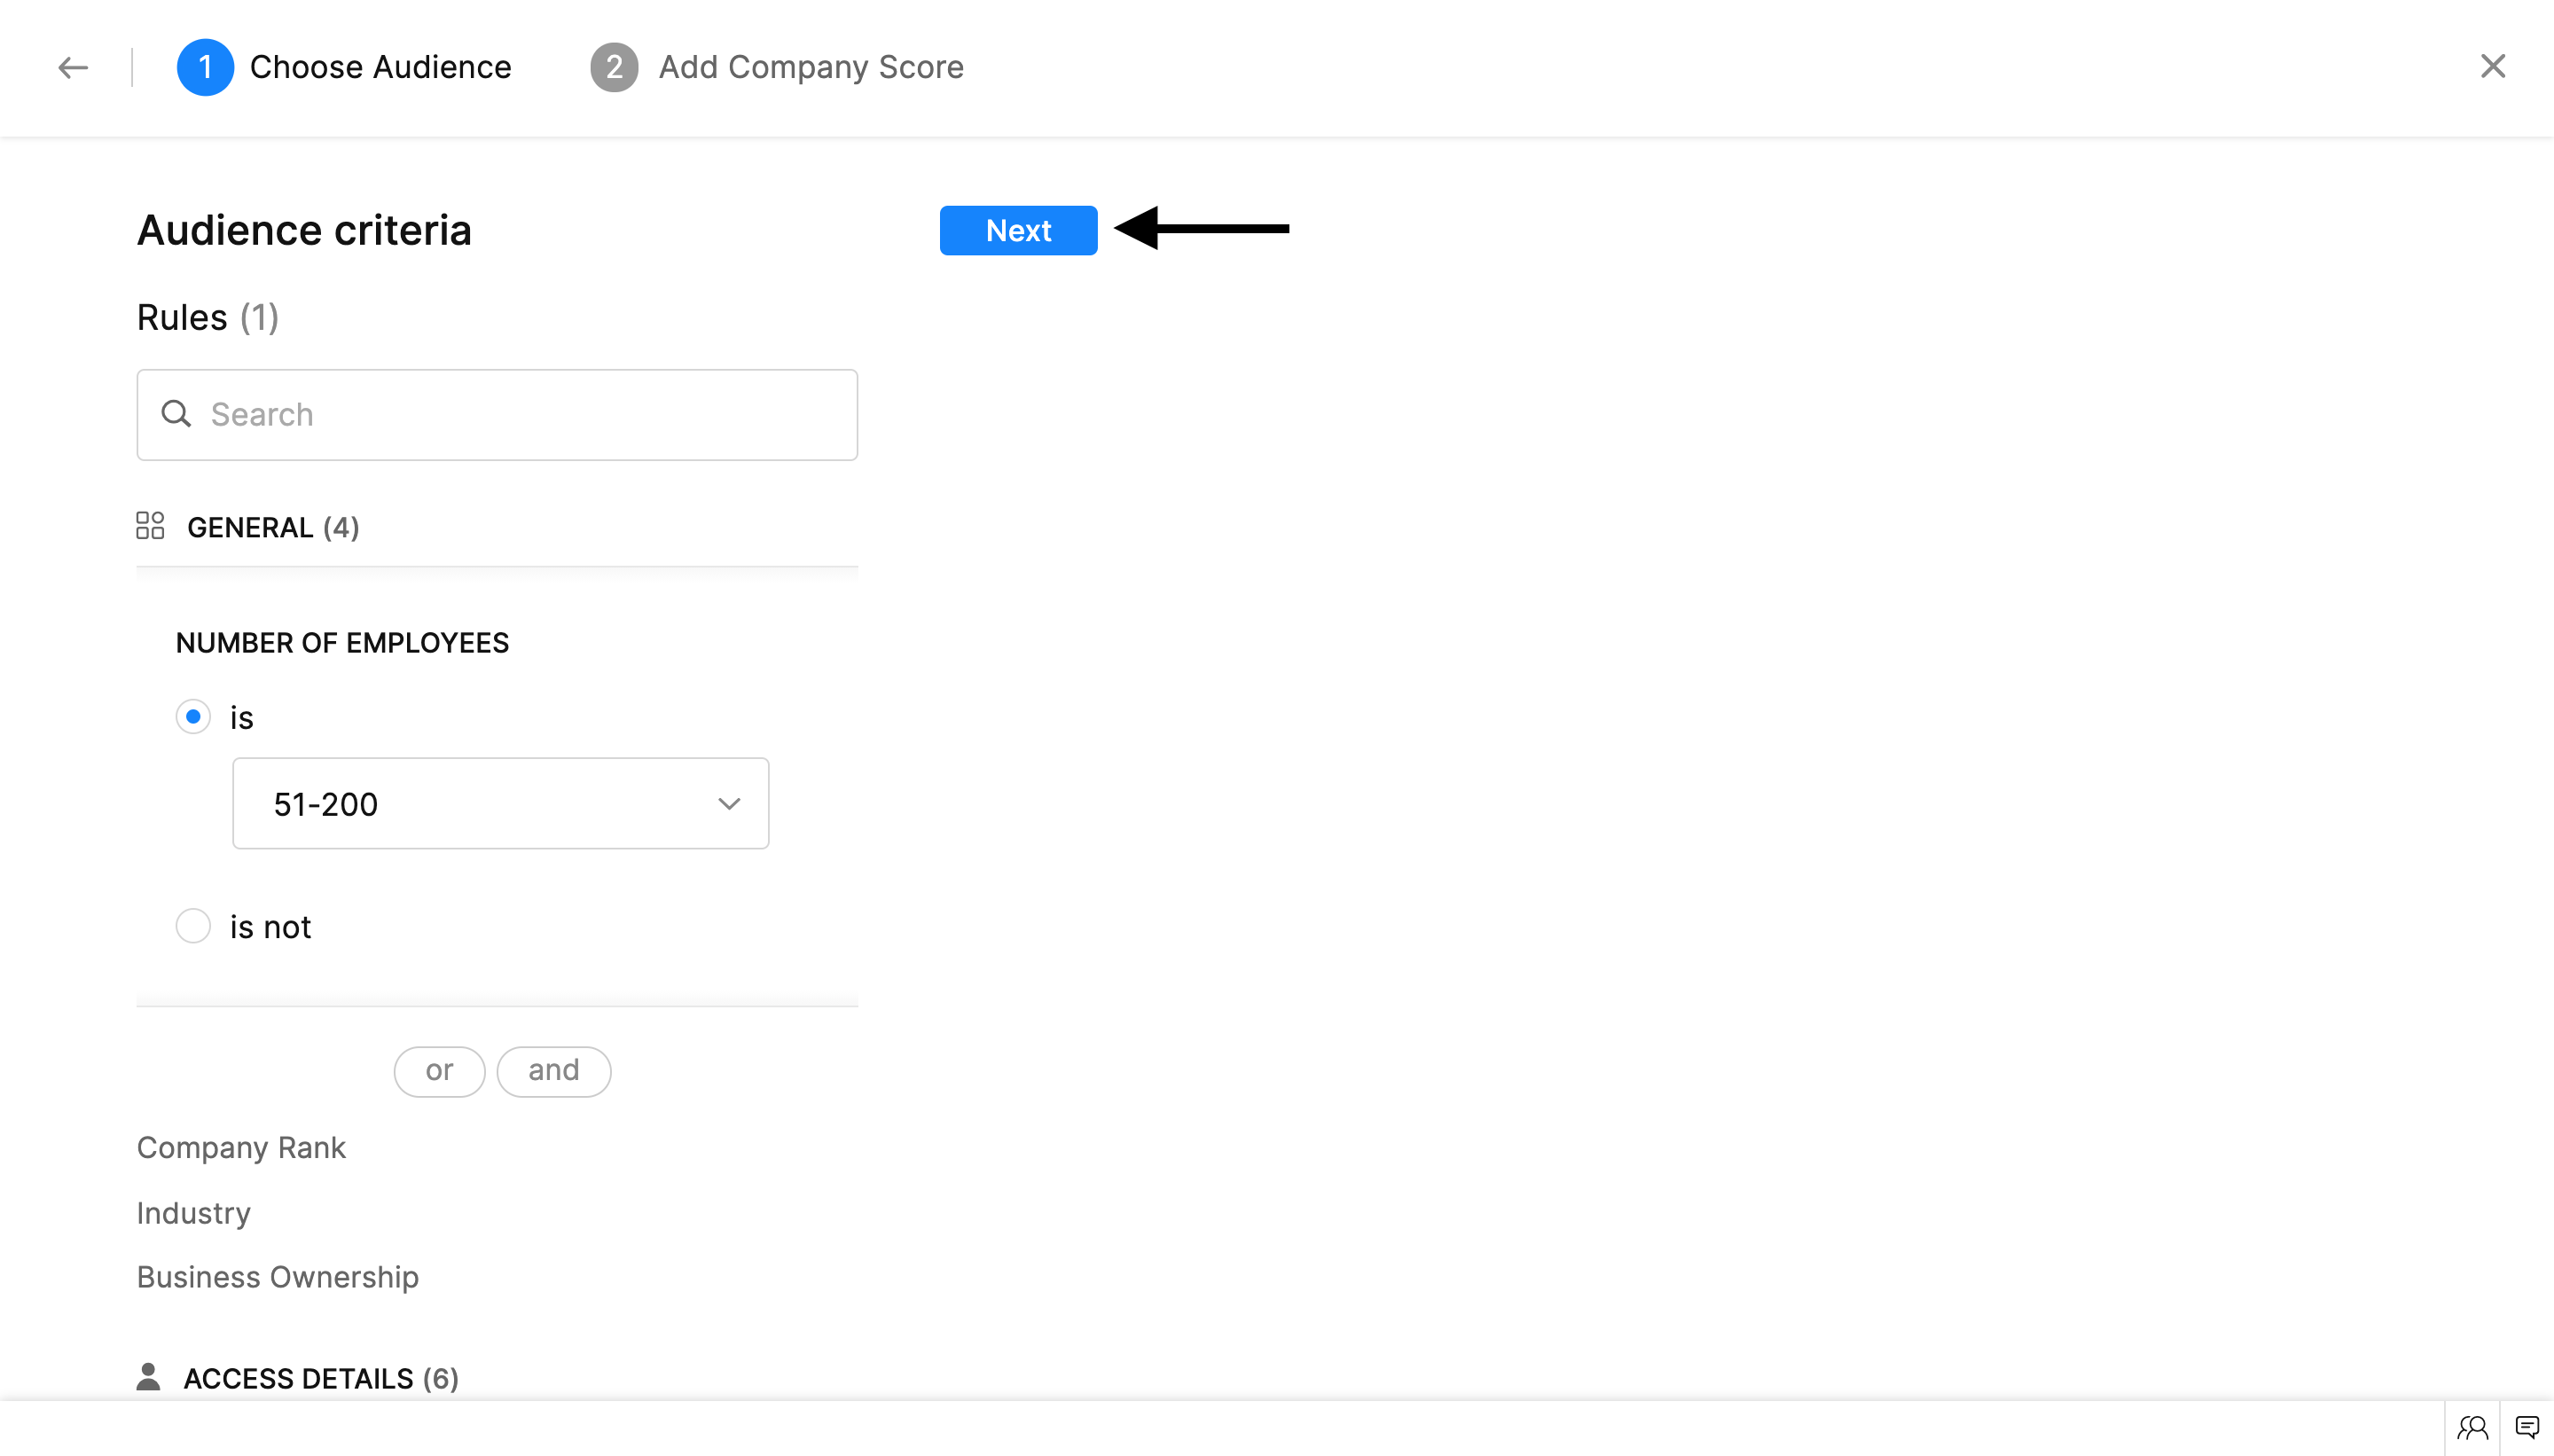The image size is (2554, 1456).
Task: Close the audience setup dialog
Action: click(2492, 66)
